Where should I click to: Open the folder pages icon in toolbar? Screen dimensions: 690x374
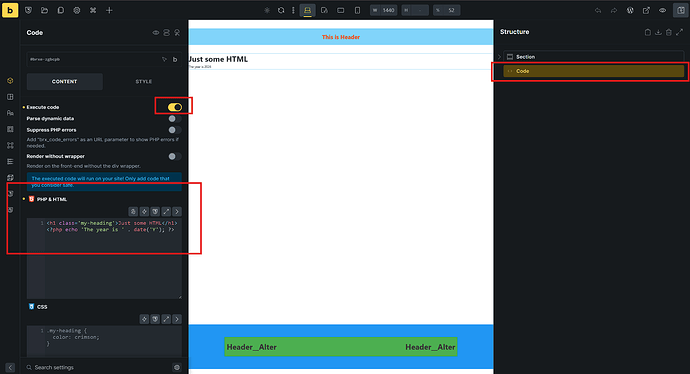point(44,10)
